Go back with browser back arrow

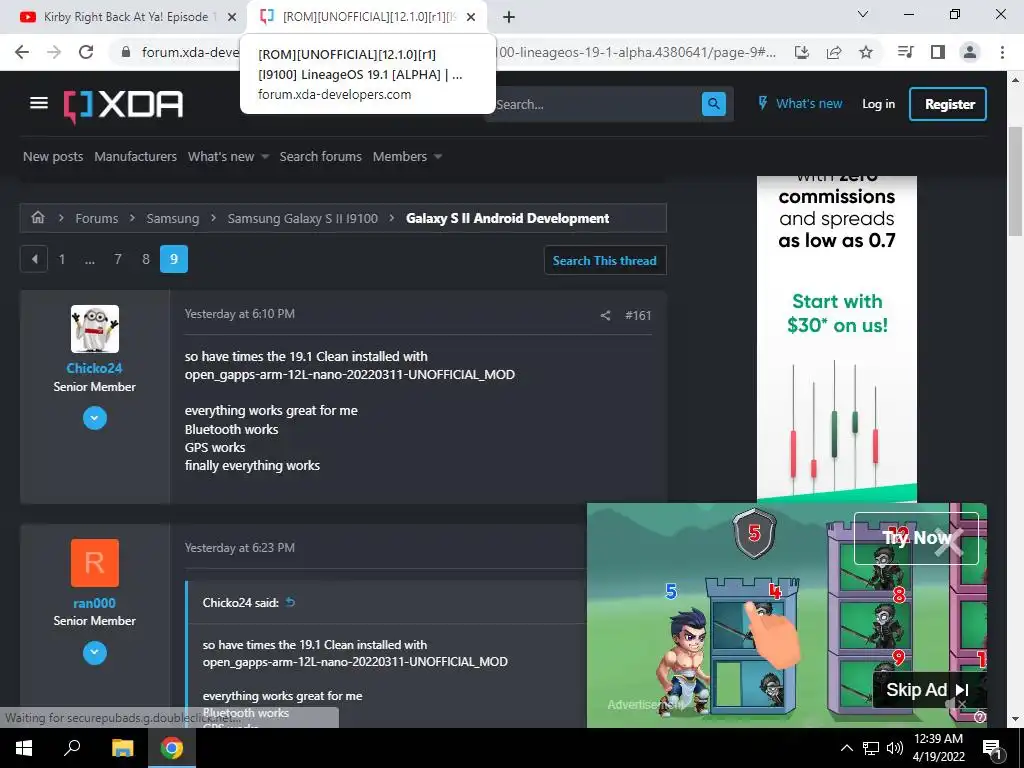[22, 52]
